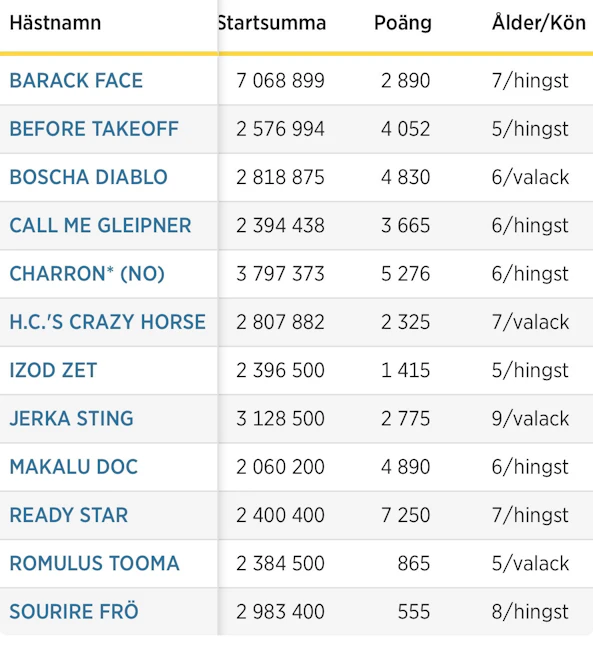Open the CHARRON* (NO) horse link
The height and width of the screenshot is (665, 593).
[x=87, y=274]
